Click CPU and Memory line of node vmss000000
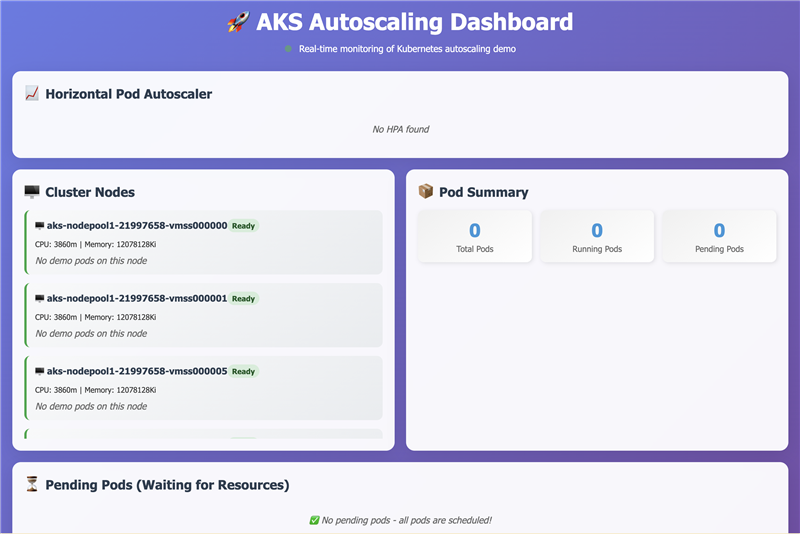 [x=95, y=244]
